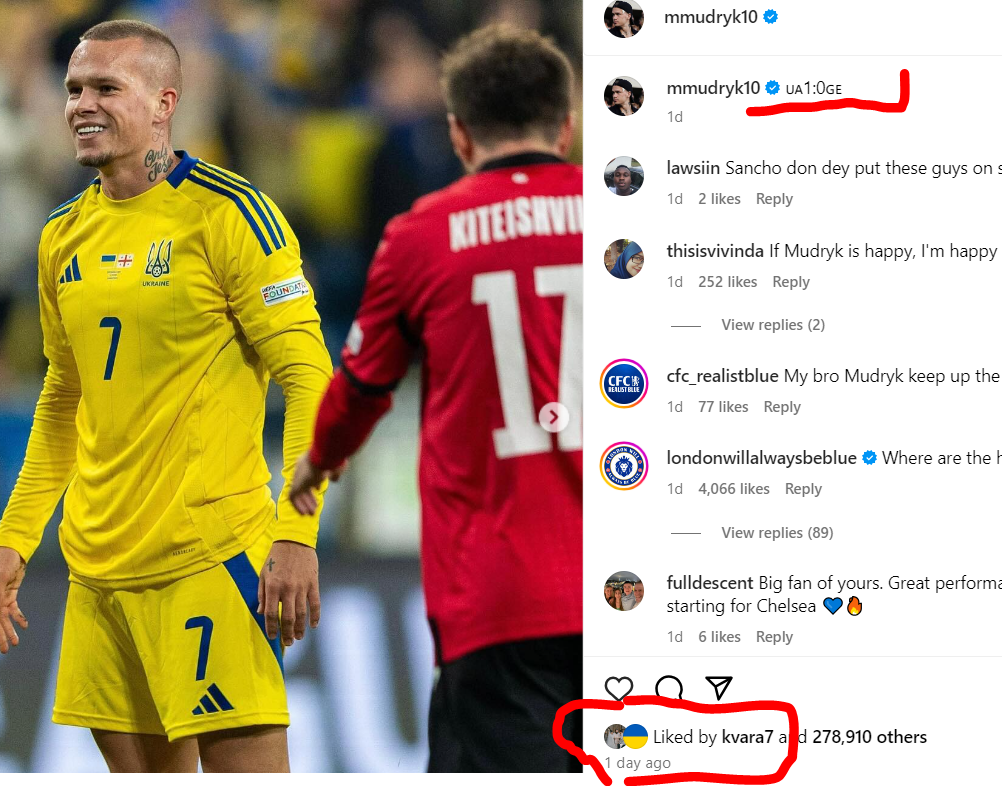
Task: Open mmudryk10 username in header
Action: click(711, 17)
